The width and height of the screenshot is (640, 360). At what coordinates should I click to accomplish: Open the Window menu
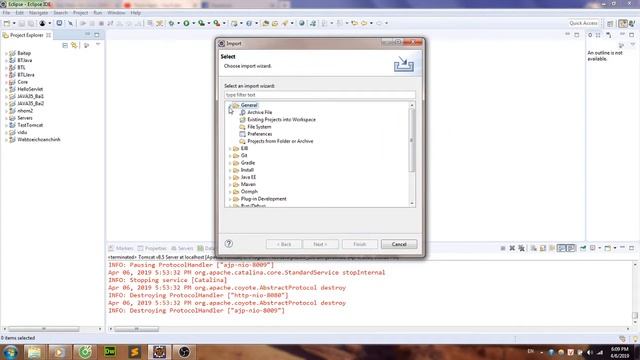(116, 13)
